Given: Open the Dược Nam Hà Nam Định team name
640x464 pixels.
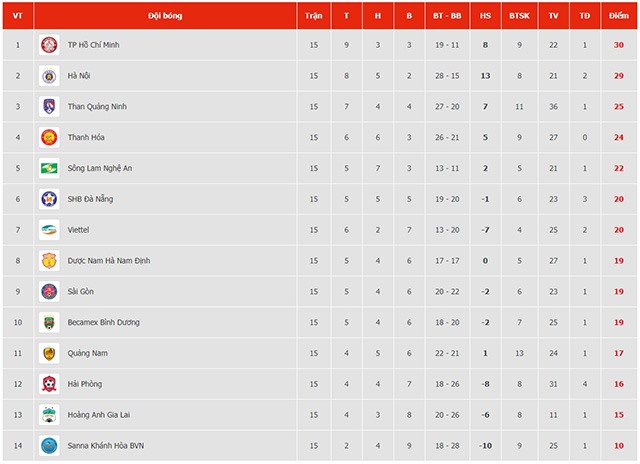Looking at the screenshot, I should [109, 261].
